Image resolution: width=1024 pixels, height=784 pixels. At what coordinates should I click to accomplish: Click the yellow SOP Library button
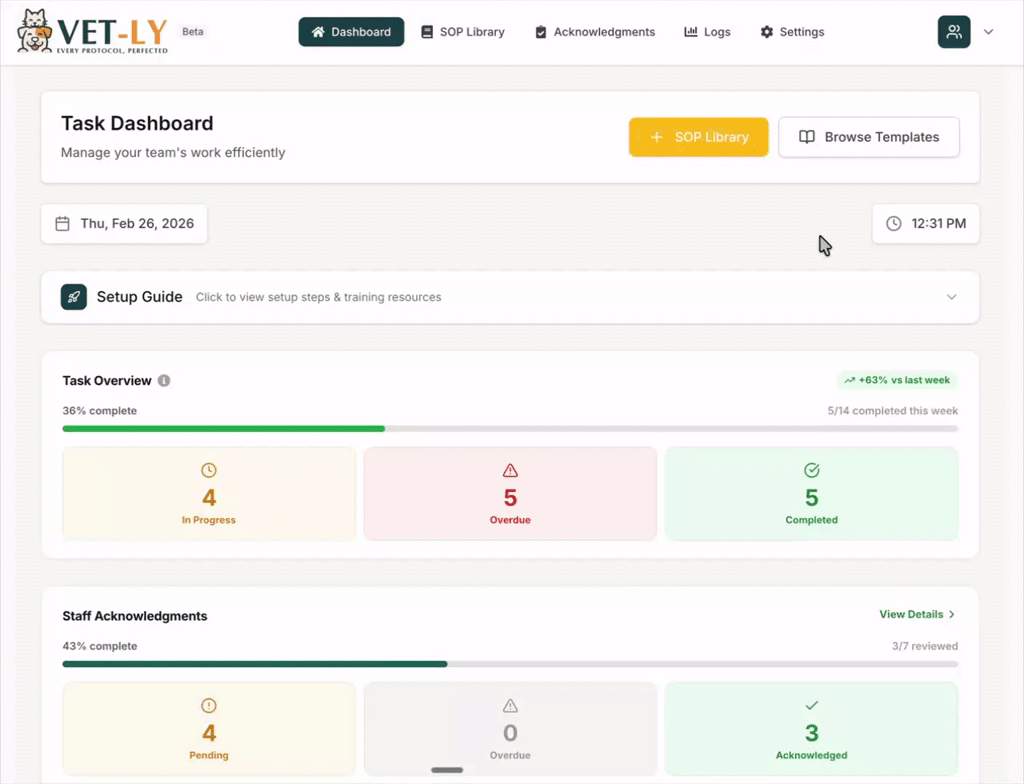(x=698, y=137)
